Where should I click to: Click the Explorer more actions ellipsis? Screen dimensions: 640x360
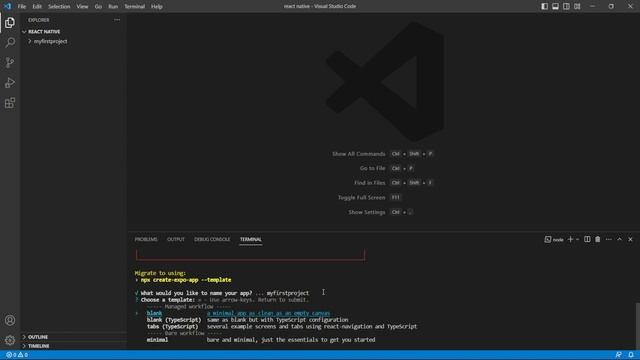click(117, 20)
